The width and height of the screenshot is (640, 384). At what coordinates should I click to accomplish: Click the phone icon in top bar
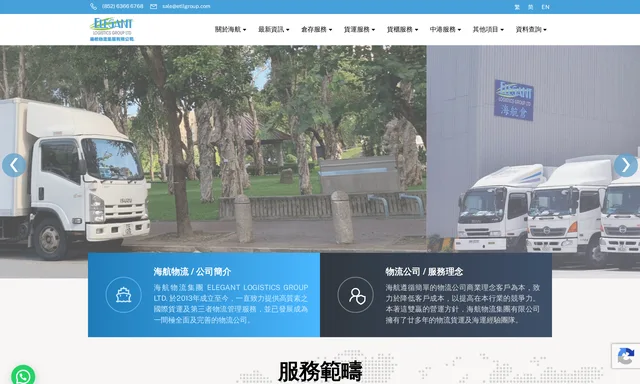(x=93, y=7)
